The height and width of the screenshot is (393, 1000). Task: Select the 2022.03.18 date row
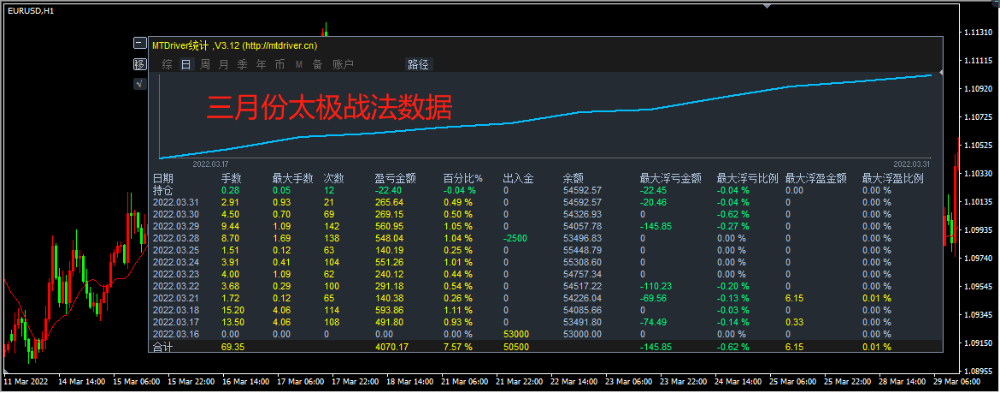coord(175,310)
